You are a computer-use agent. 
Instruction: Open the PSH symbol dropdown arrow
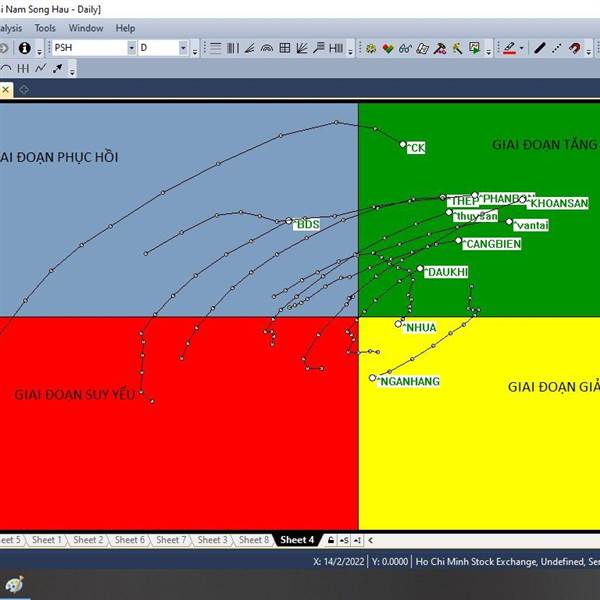pos(131,48)
